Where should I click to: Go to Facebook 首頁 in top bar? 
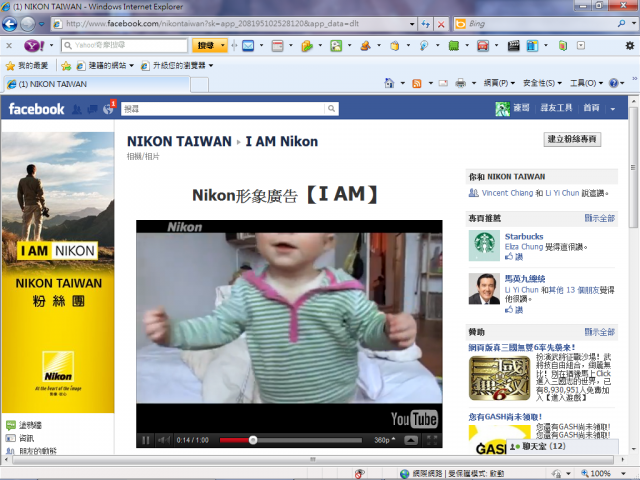pyautogui.click(x=591, y=108)
